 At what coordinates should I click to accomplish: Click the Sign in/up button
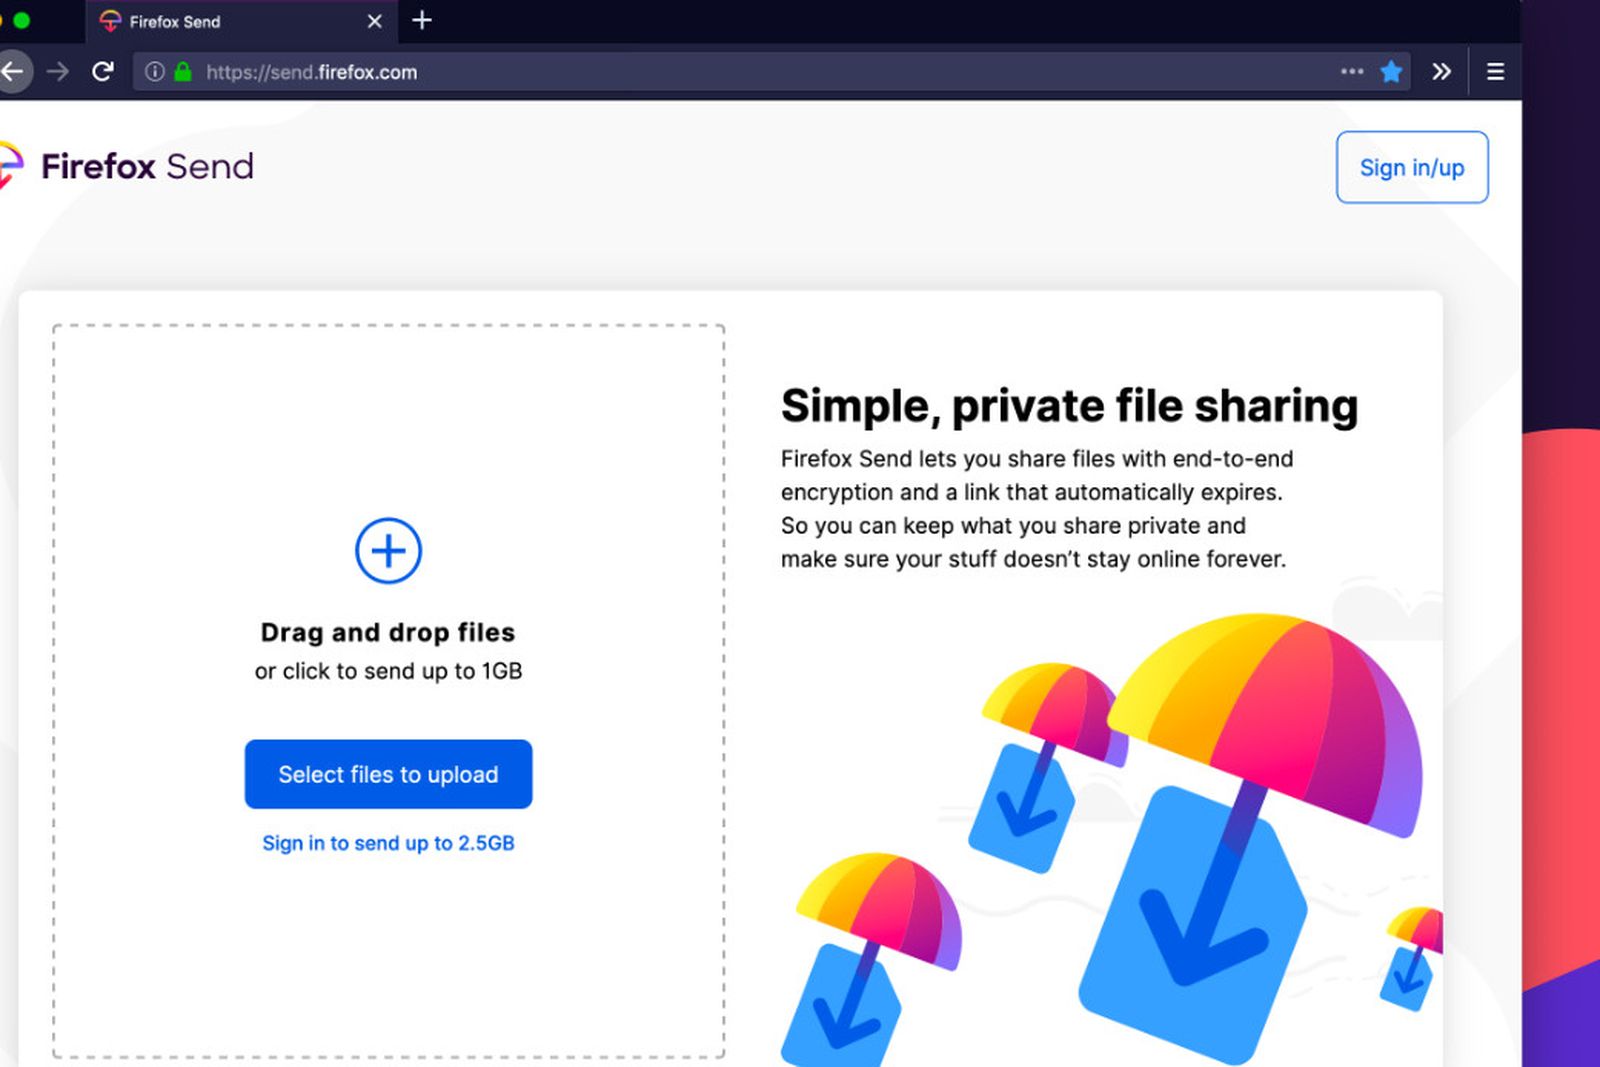1412,167
